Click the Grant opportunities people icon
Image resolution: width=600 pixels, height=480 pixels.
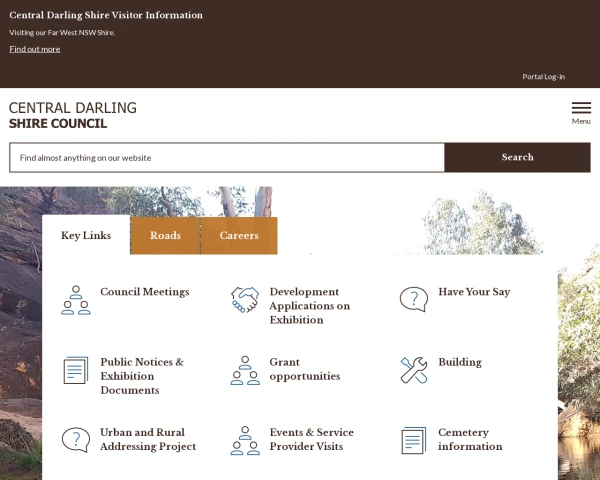245,370
